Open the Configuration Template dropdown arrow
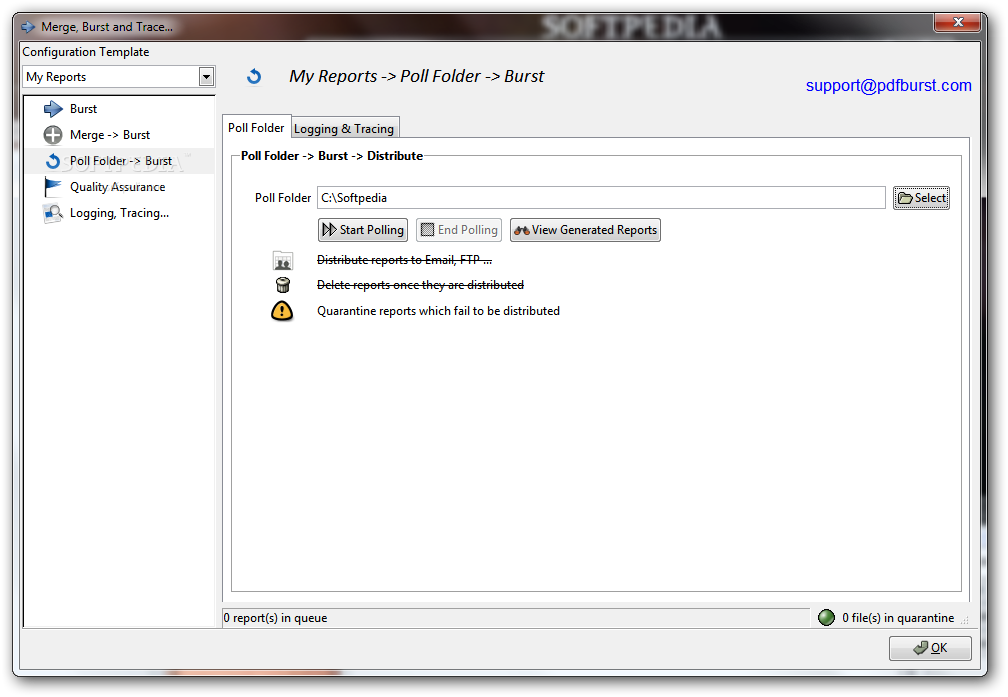The height and width of the screenshot is (697, 1008). (206, 77)
